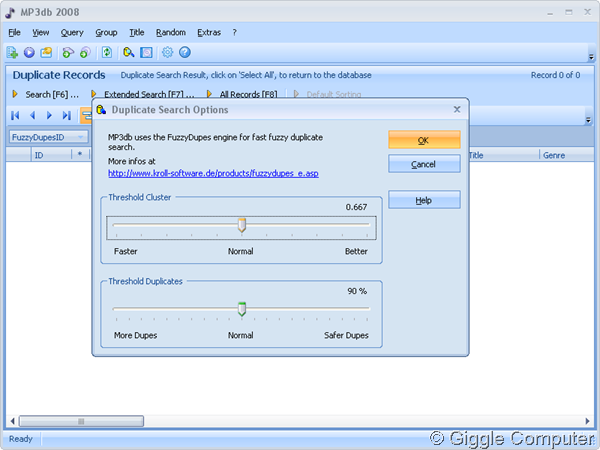
Task: Click the Faster label under cluster slider
Action: [126, 251]
